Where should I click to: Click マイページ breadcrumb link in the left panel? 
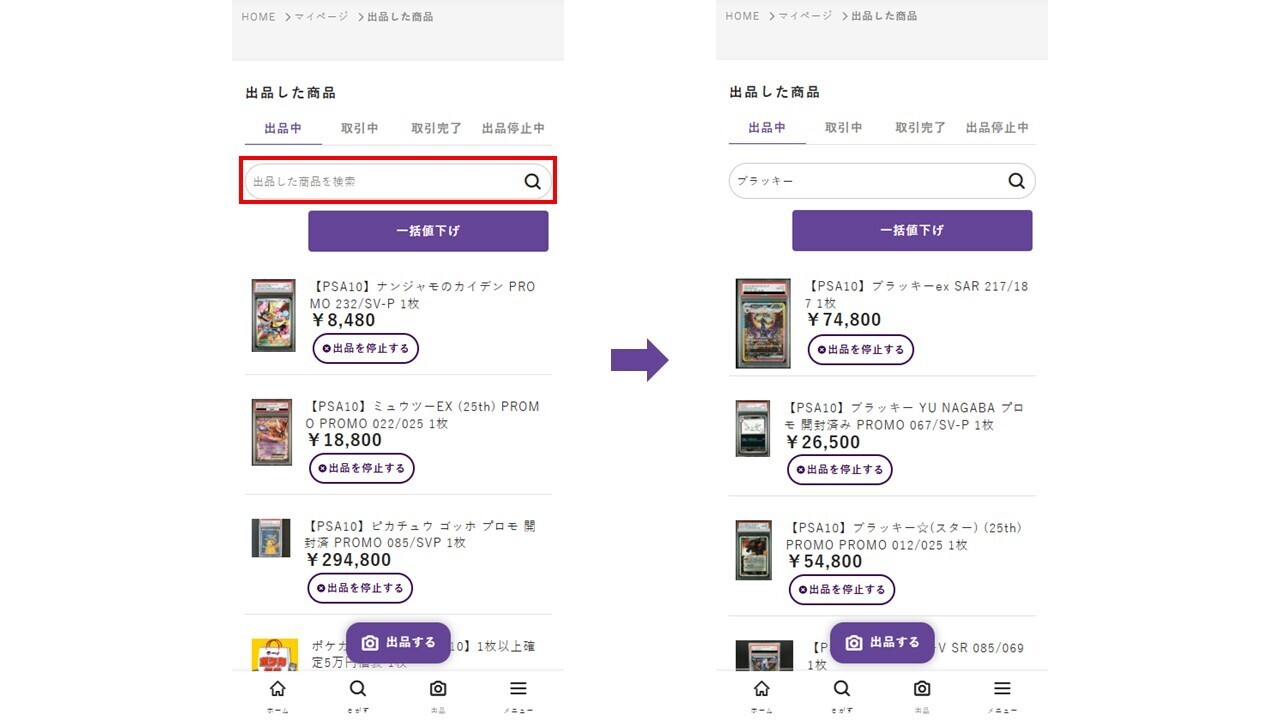pyautogui.click(x=321, y=17)
